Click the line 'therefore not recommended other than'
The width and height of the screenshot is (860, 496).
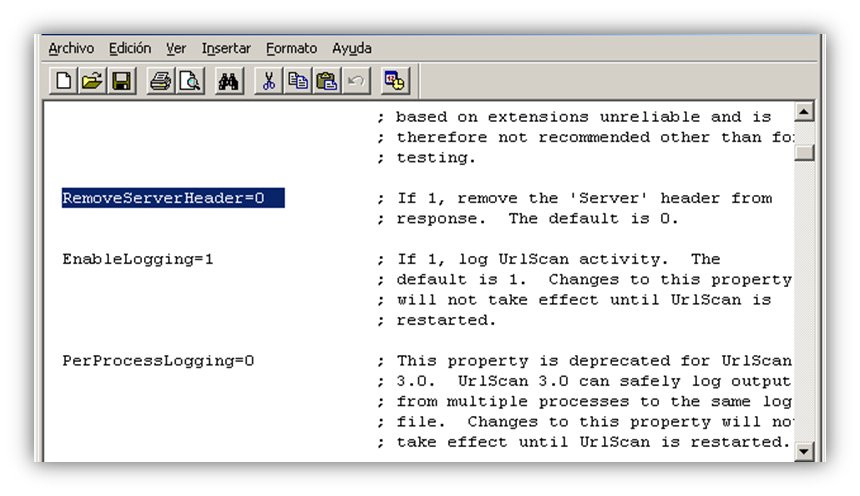point(579,138)
